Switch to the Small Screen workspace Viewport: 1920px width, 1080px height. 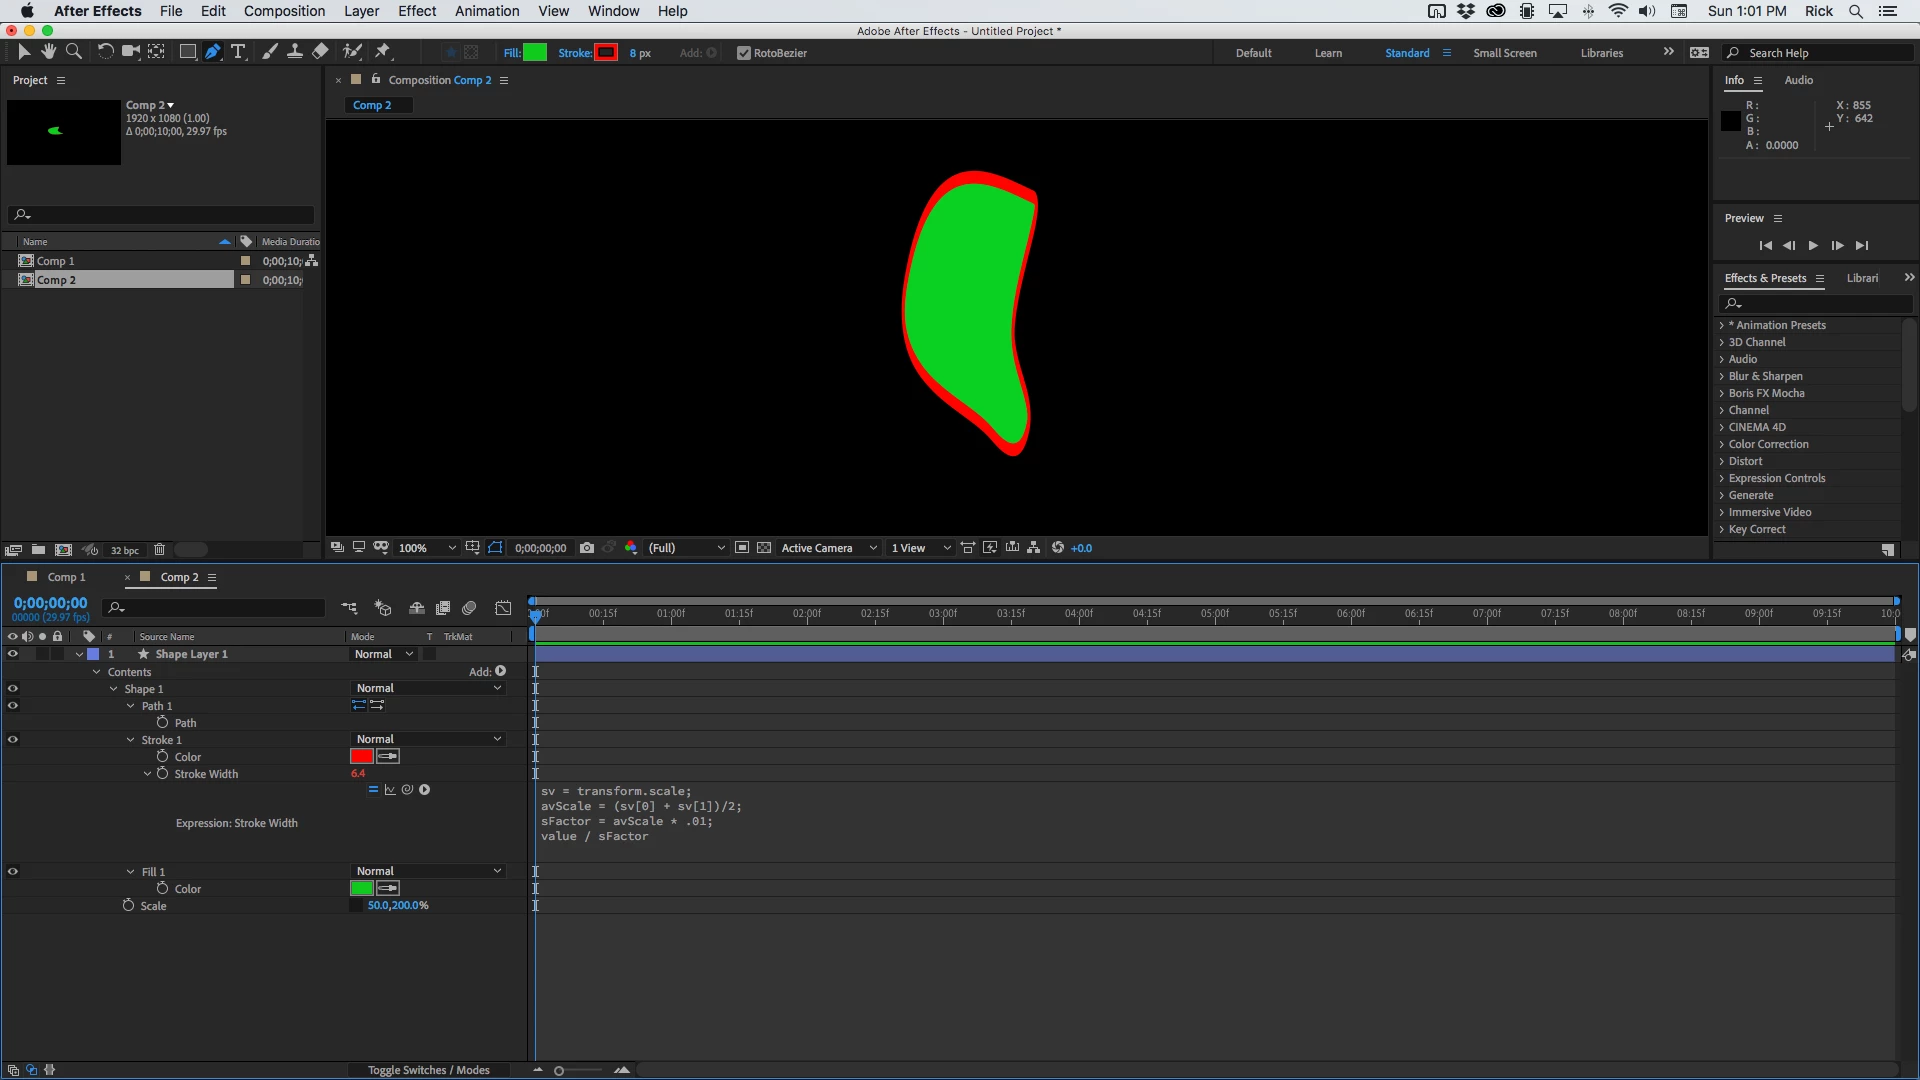[x=1504, y=53]
